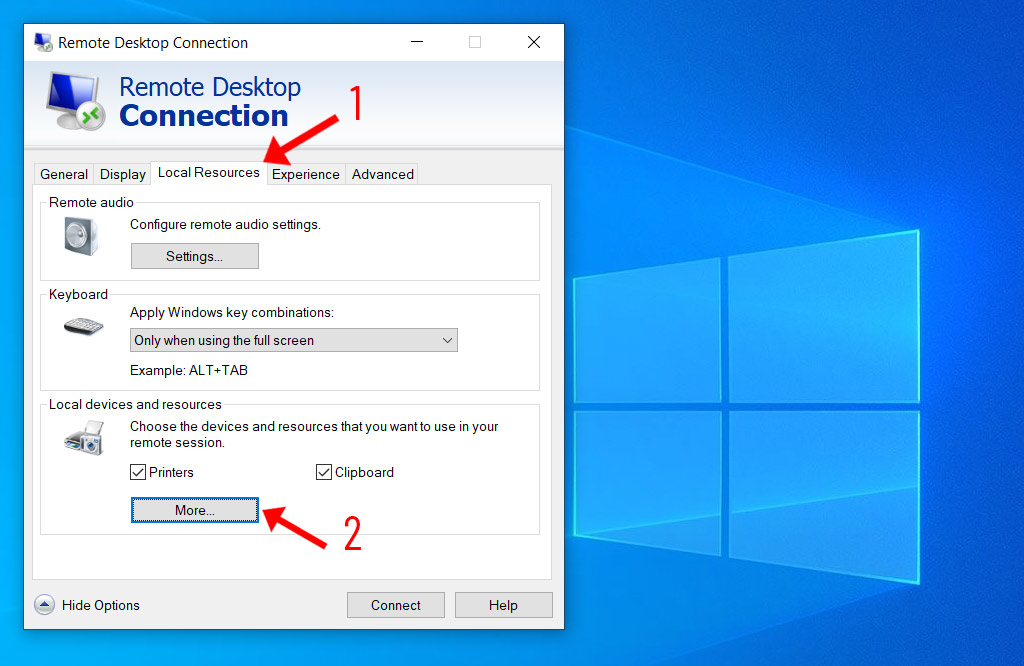Click the 'Remote audio' group label

click(91, 202)
